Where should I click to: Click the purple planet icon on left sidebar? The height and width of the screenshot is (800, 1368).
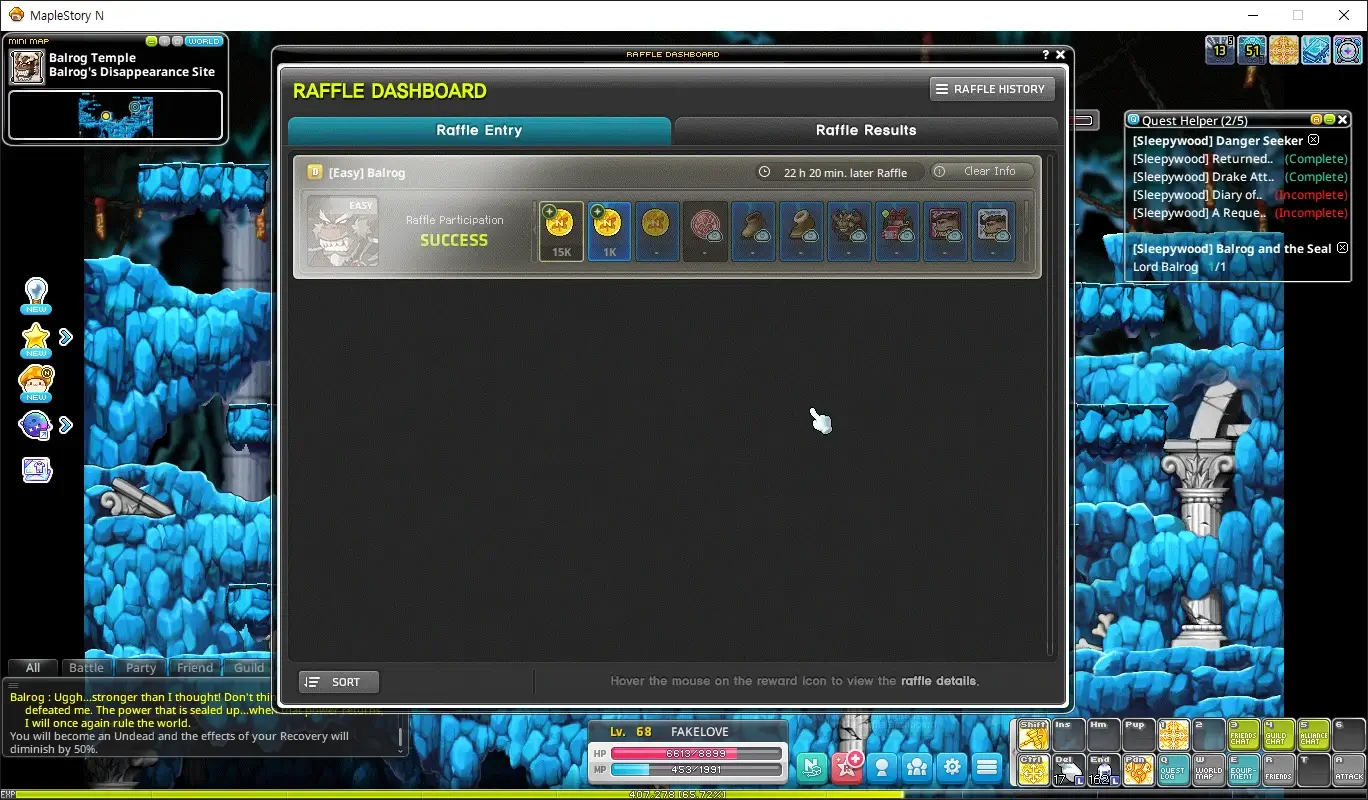35,426
